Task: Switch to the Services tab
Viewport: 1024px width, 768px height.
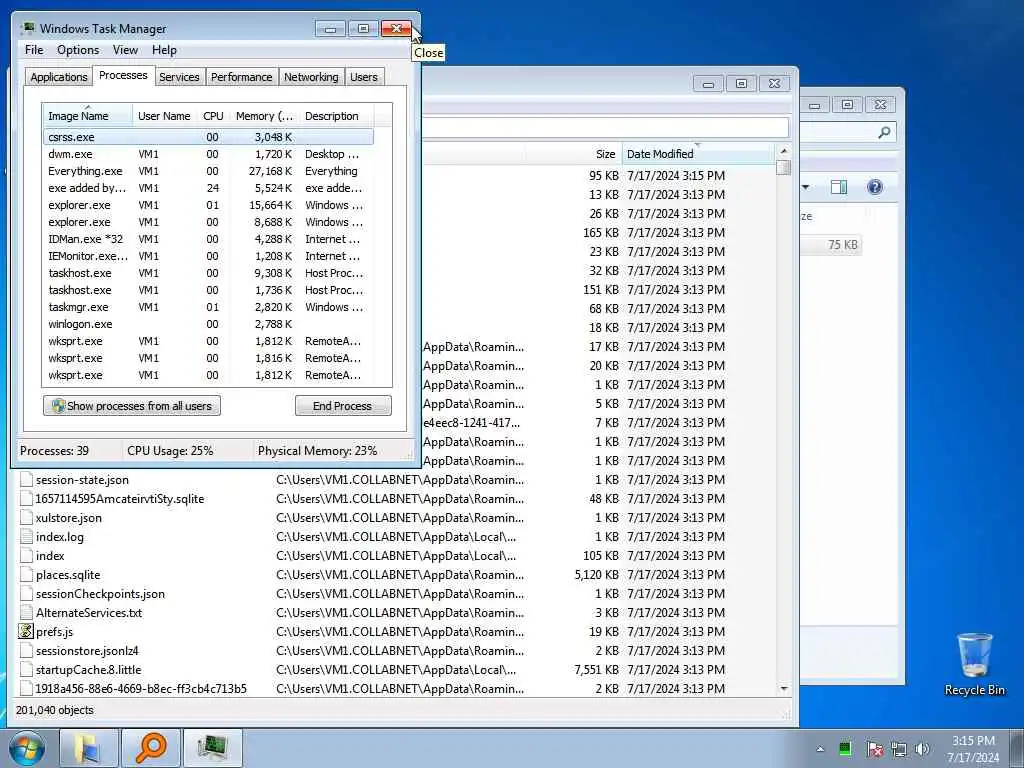Action: click(x=179, y=77)
